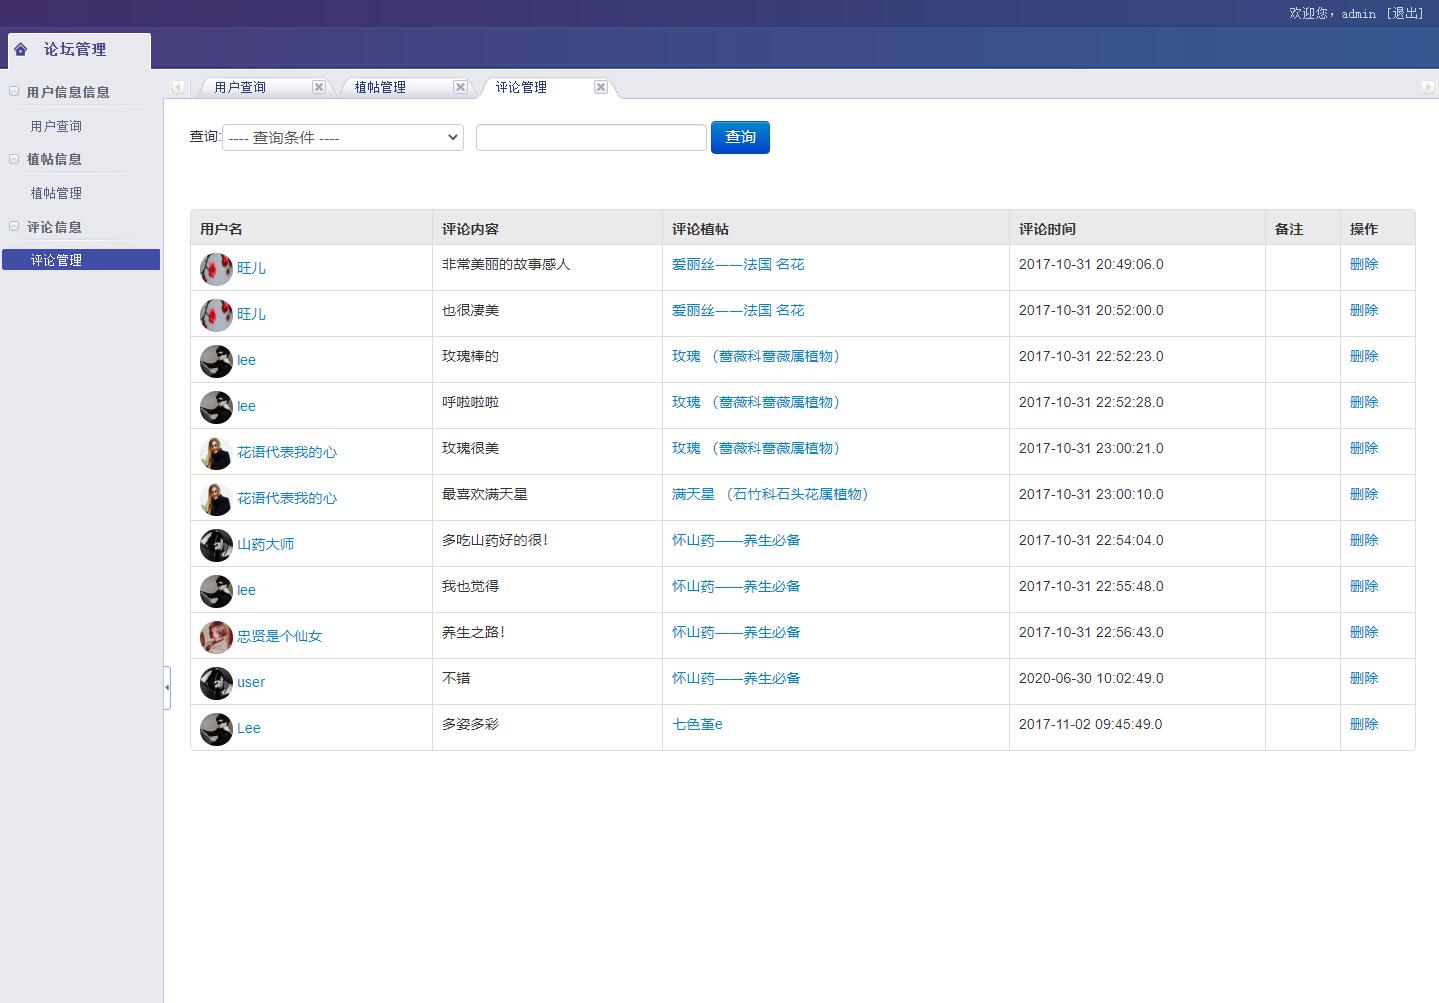The width and height of the screenshot is (1439, 1003).
Task: Collapse the sidebar using the edge arrow icon
Action: 166,687
